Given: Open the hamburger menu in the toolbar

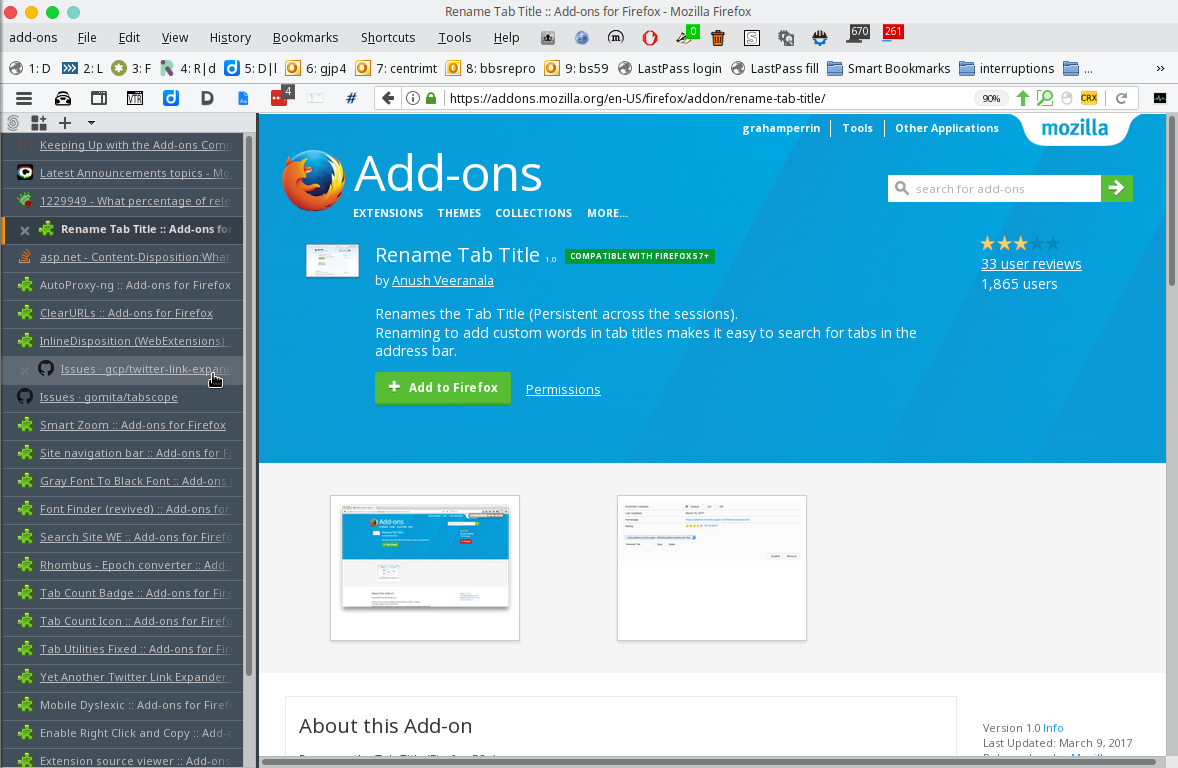Looking at the screenshot, I should 24,98.
